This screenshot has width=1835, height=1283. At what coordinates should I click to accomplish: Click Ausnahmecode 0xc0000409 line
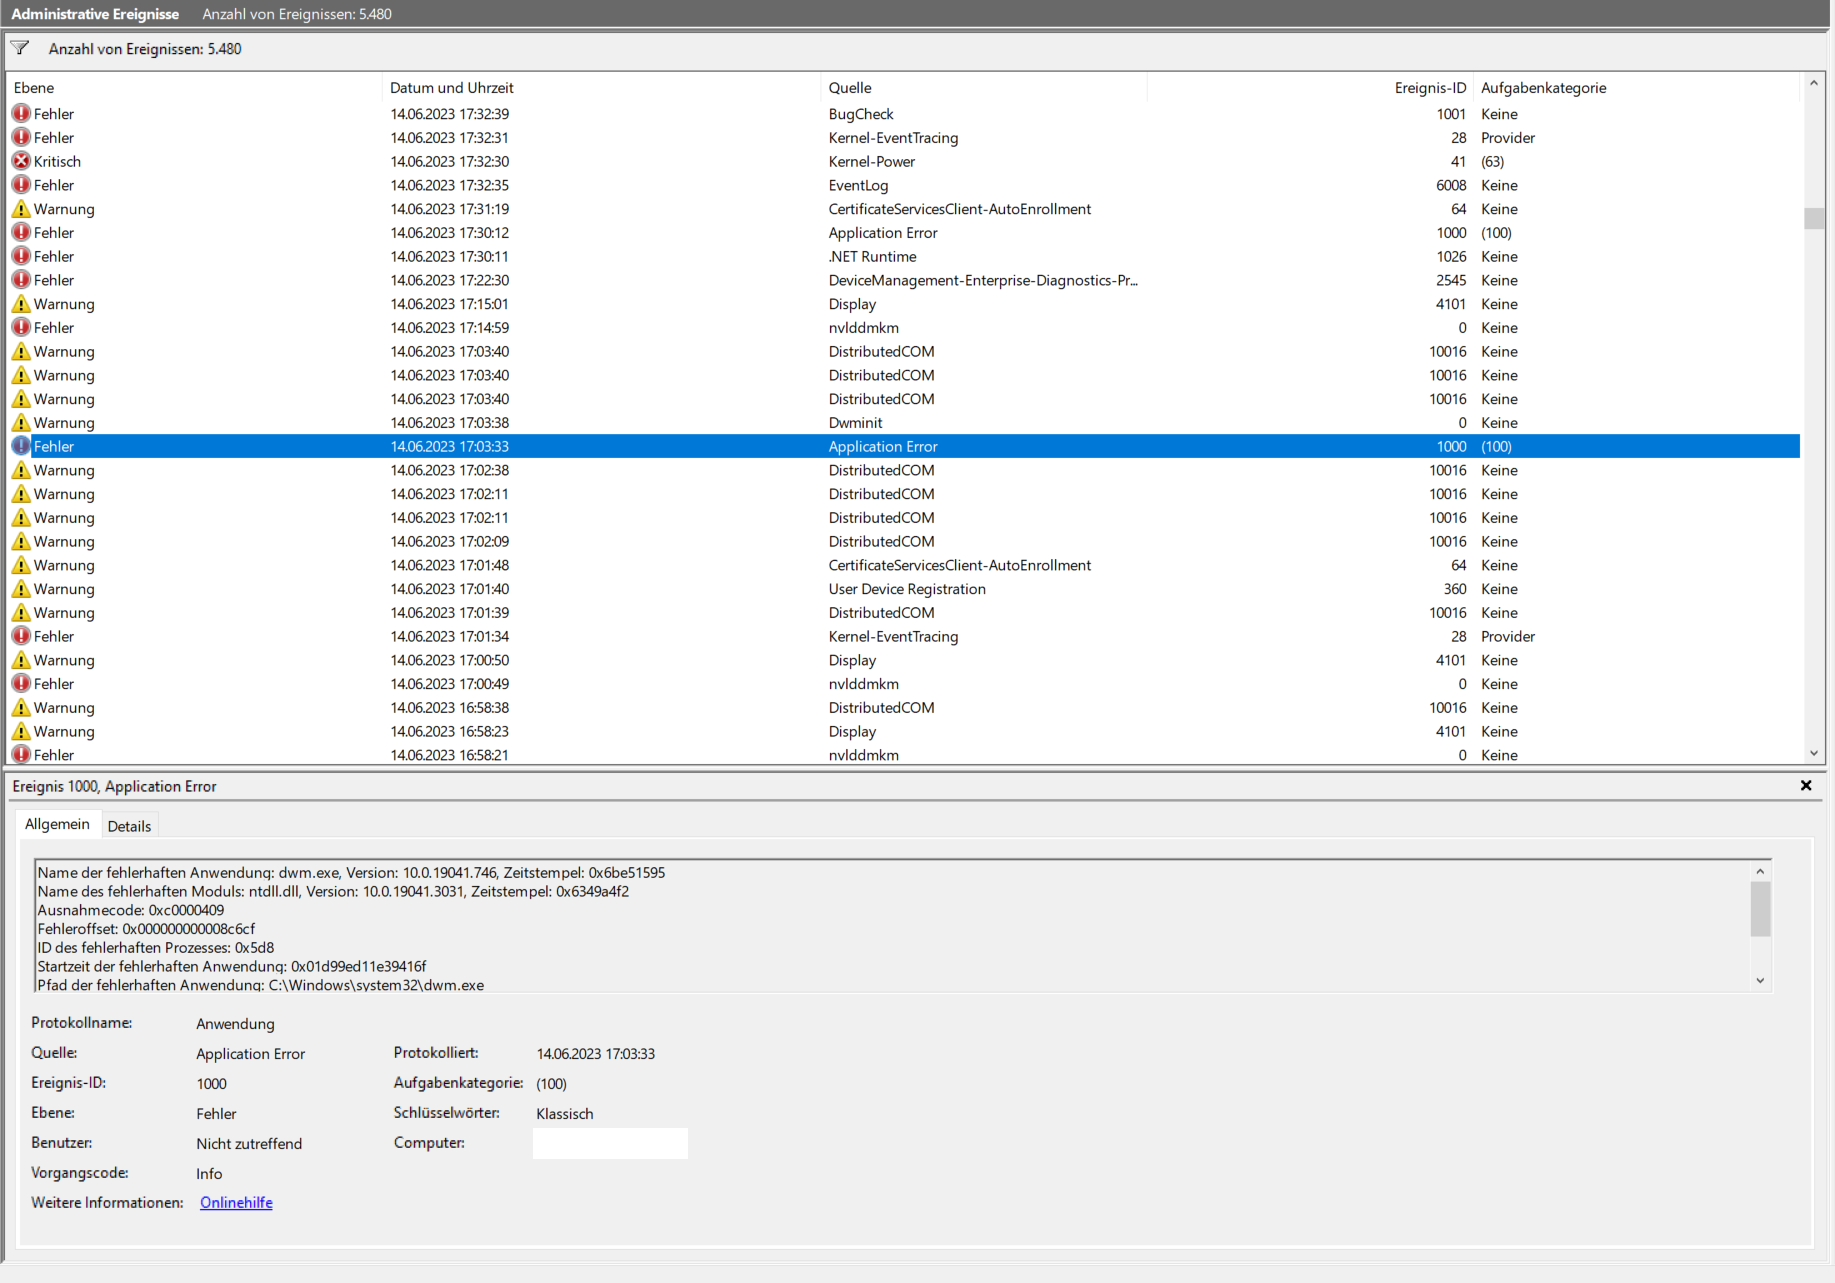[131, 910]
